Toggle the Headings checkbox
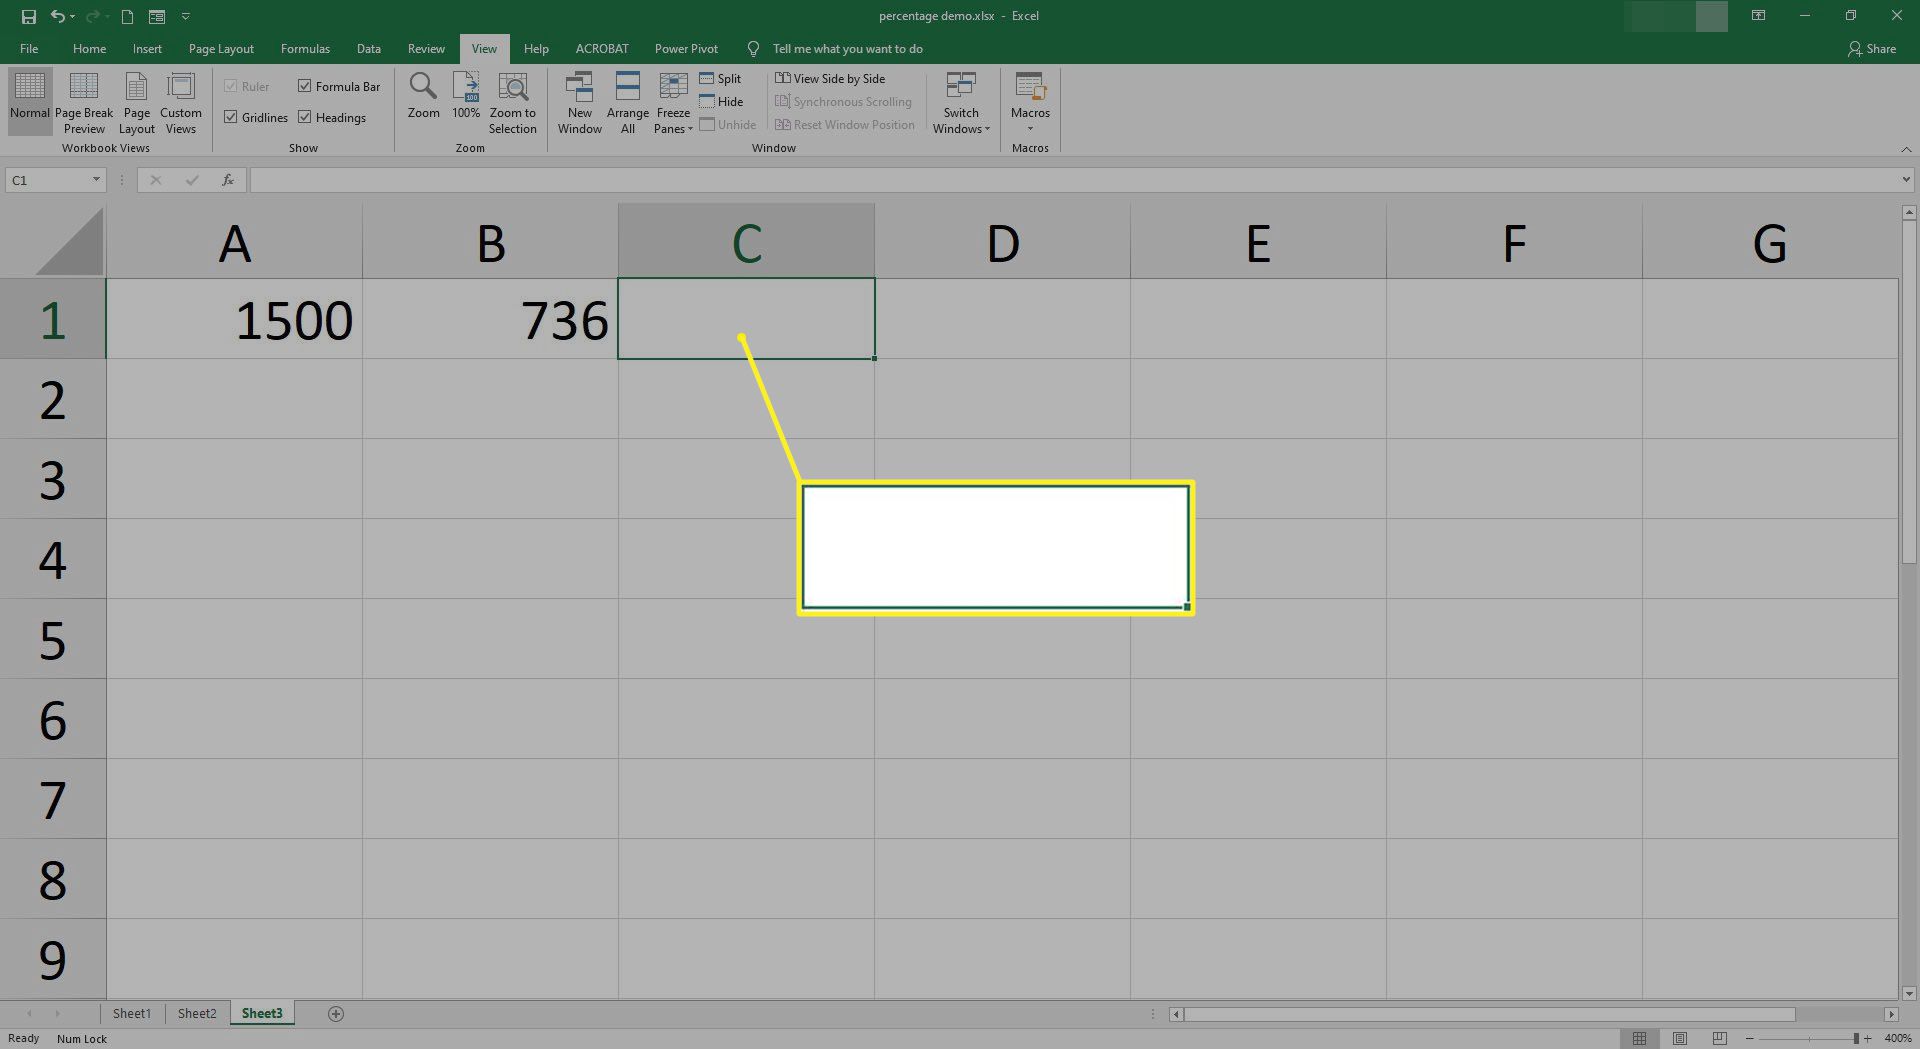This screenshot has width=1920, height=1049. click(305, 117)
